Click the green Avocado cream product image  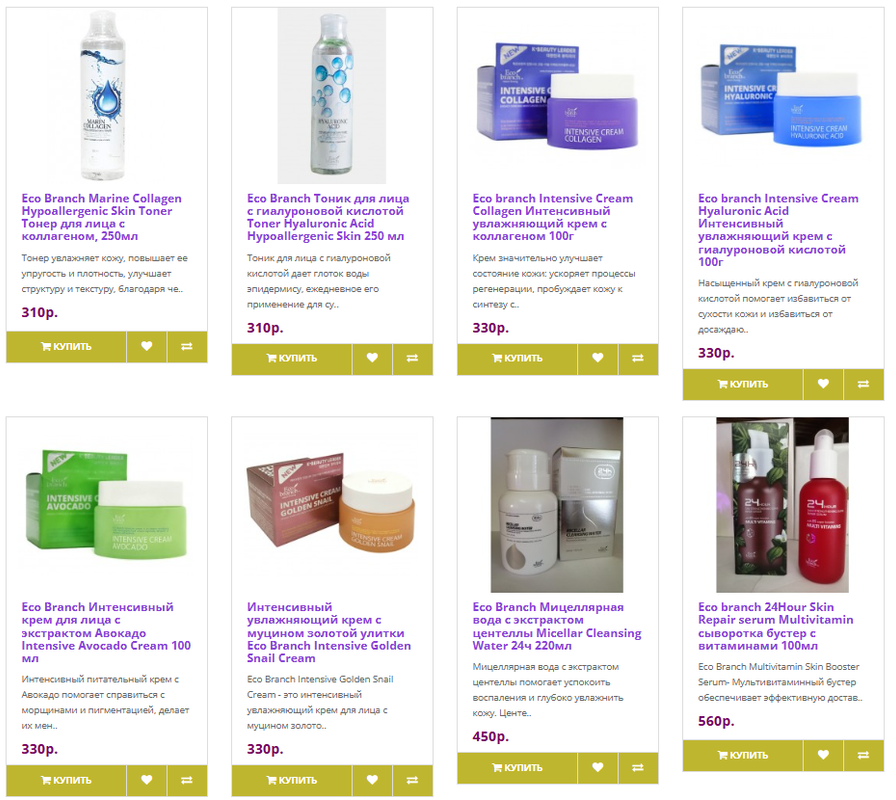coord(106,504)
